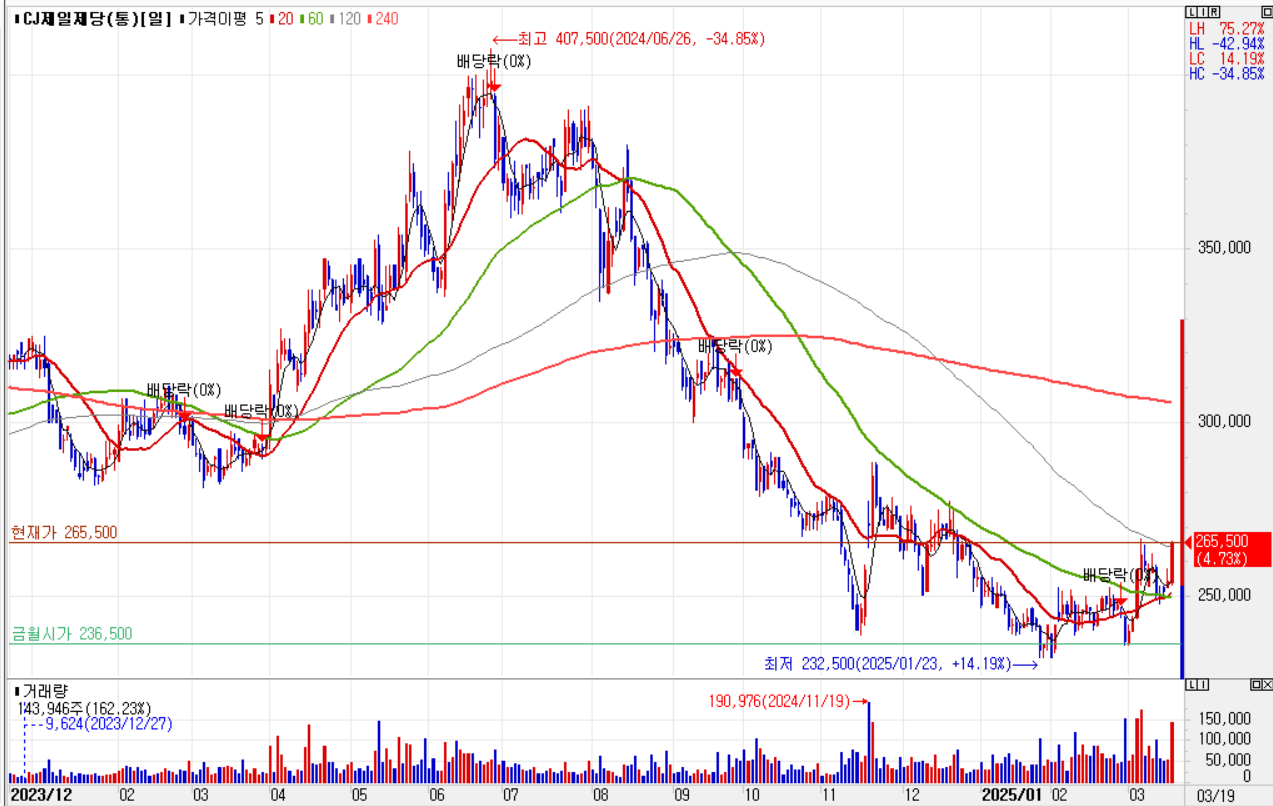
Task: Toggle the 60-day moving average legend
Action: point(314,19)
